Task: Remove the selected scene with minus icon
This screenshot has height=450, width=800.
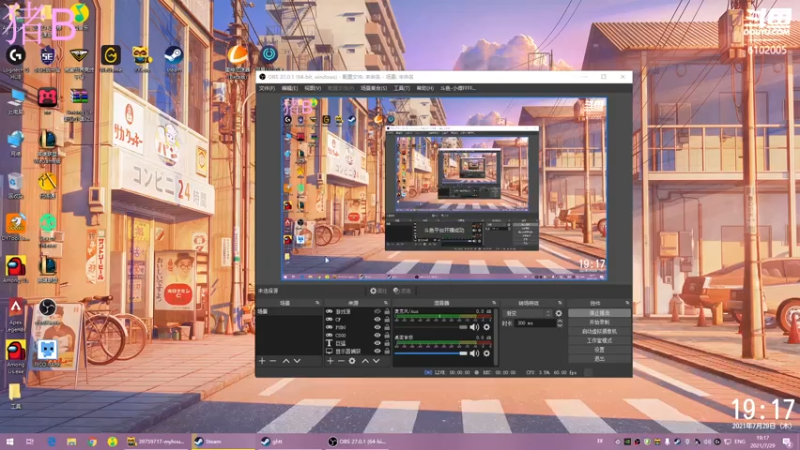Action: coord(273,361)
